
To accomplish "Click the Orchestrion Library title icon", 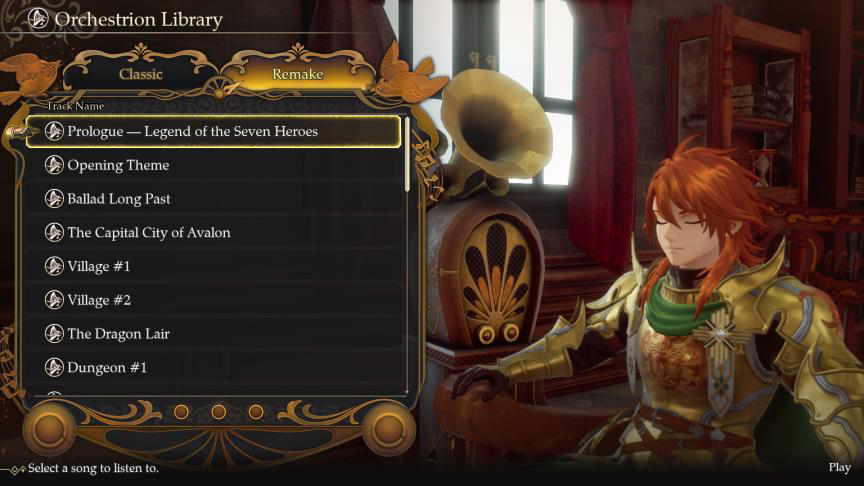I will coord(39,19).
